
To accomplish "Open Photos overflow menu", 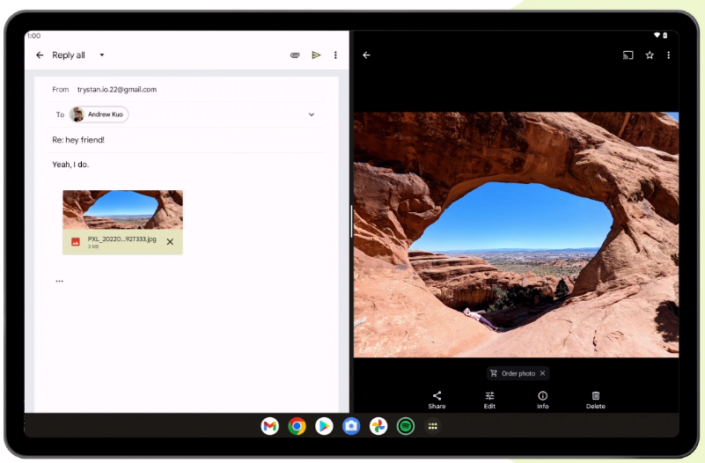I will (x=668, y=55).
